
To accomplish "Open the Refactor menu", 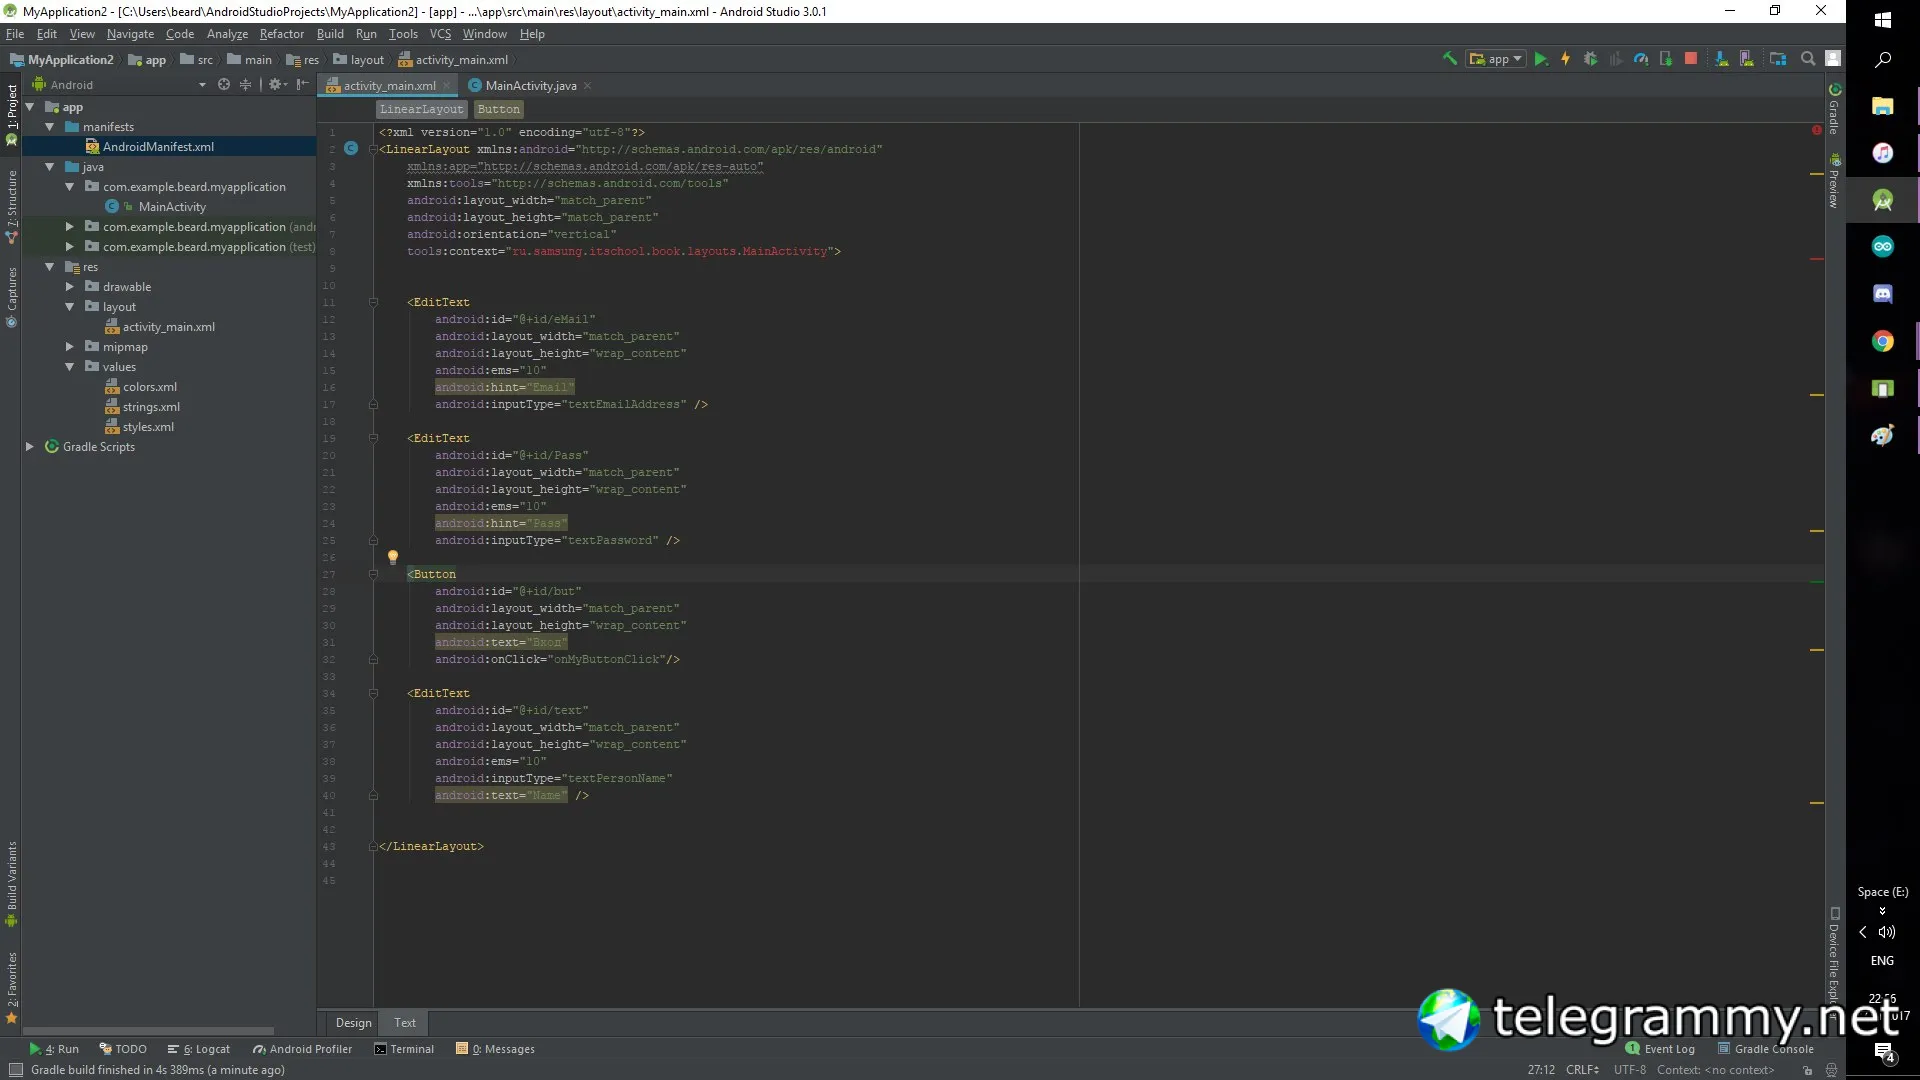I will [281, 34].
